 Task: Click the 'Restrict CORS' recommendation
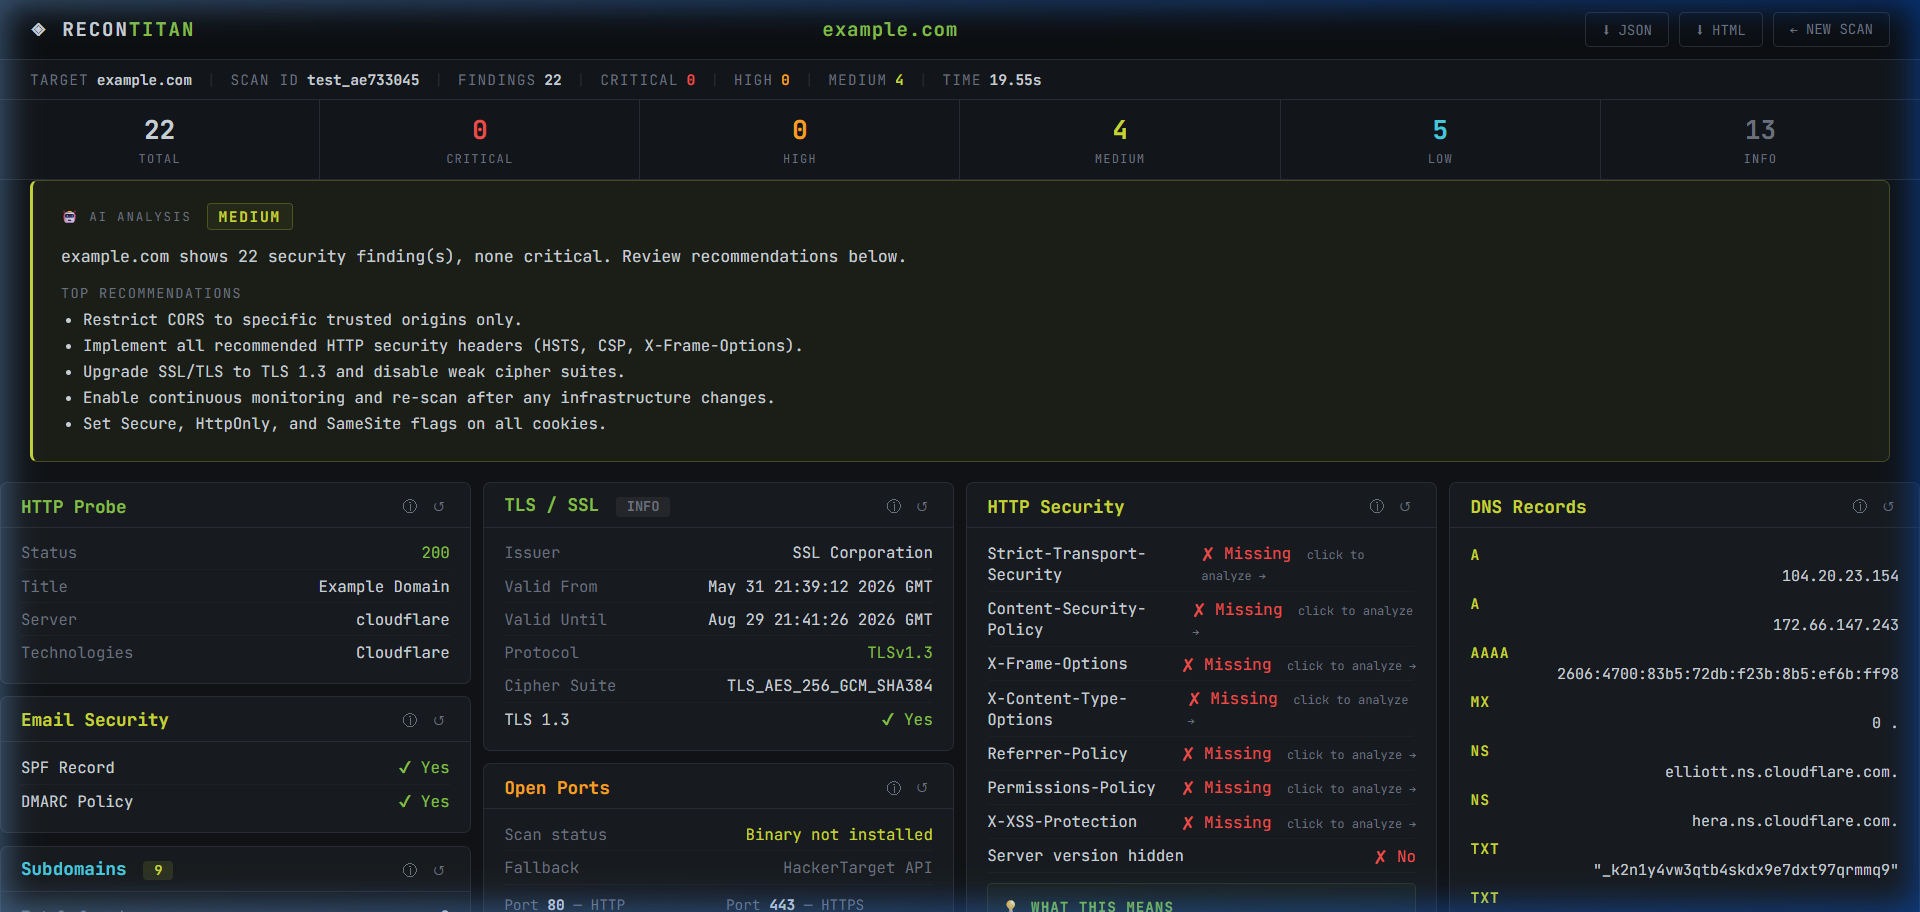(x=302, y=320)
